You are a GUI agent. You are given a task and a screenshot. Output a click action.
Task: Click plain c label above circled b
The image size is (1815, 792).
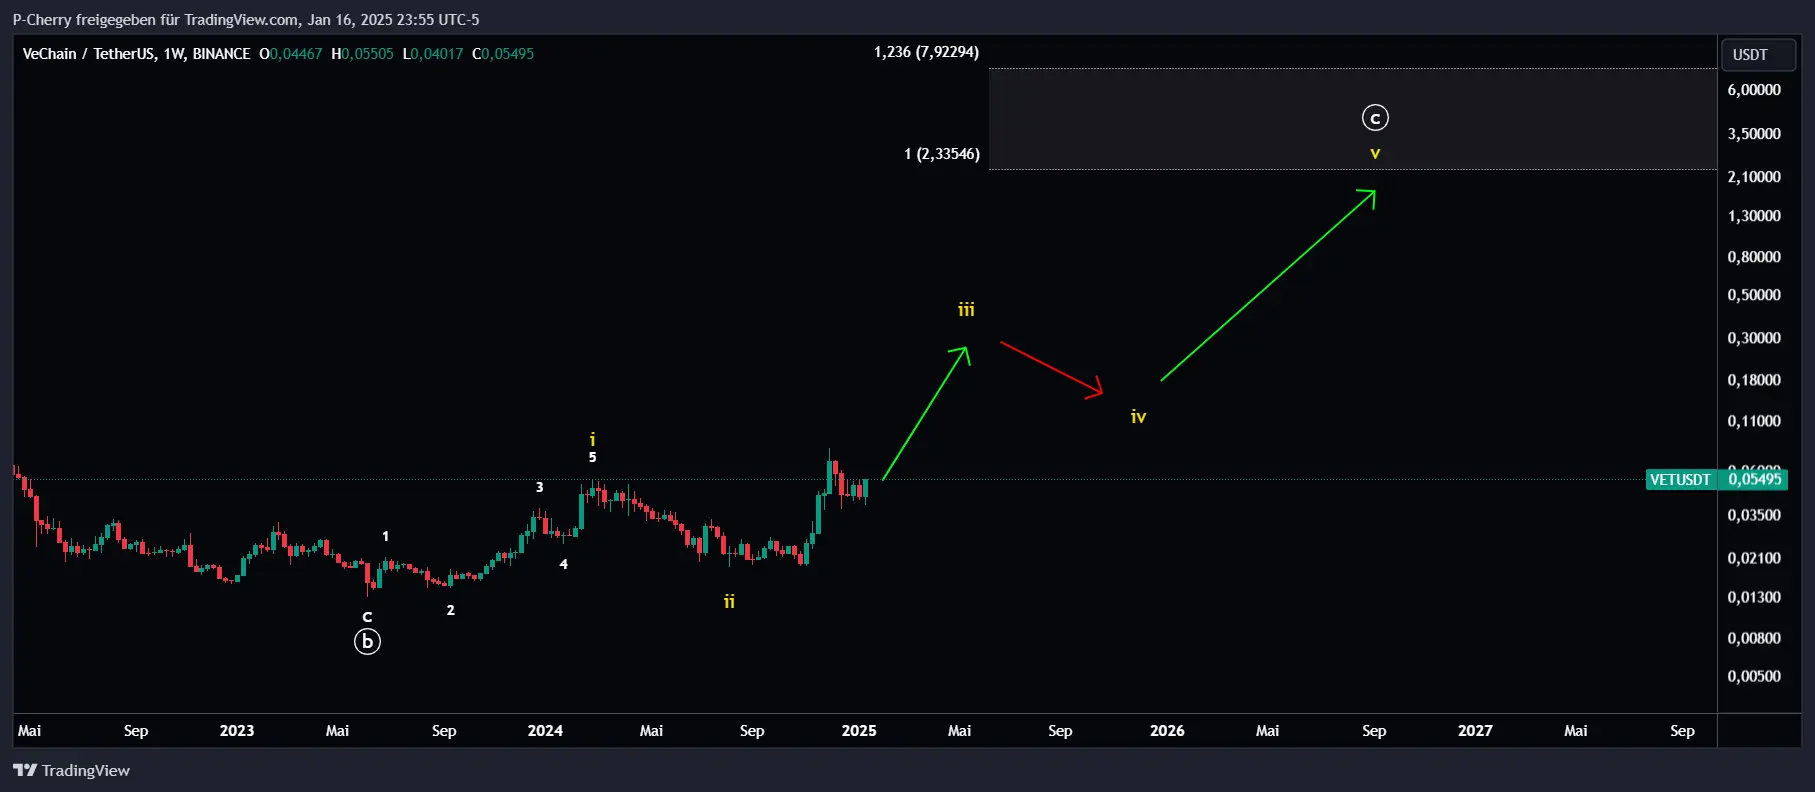(367, 617)
